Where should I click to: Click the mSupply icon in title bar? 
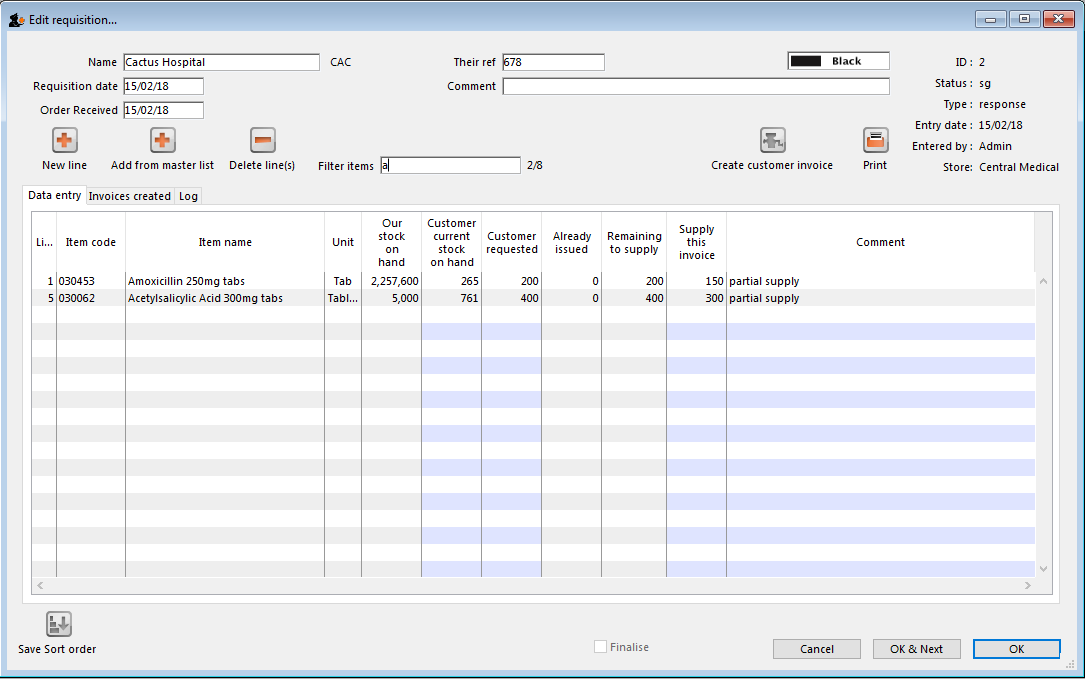[17, 20]
